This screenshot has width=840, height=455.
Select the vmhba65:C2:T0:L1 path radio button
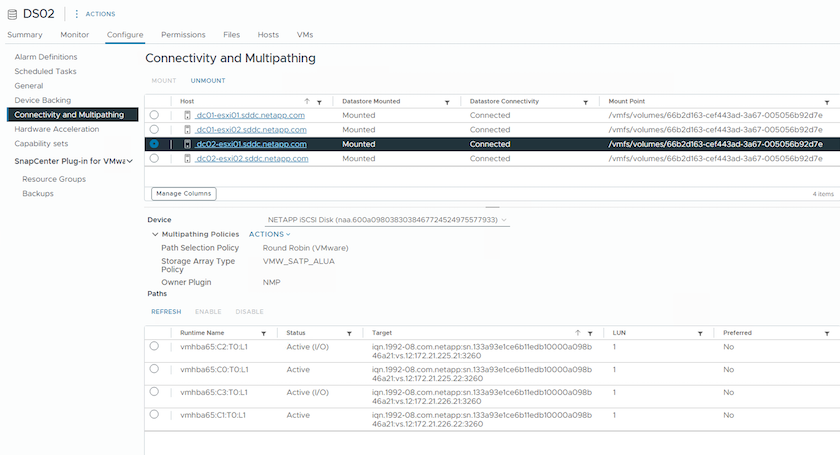point(154,346)
